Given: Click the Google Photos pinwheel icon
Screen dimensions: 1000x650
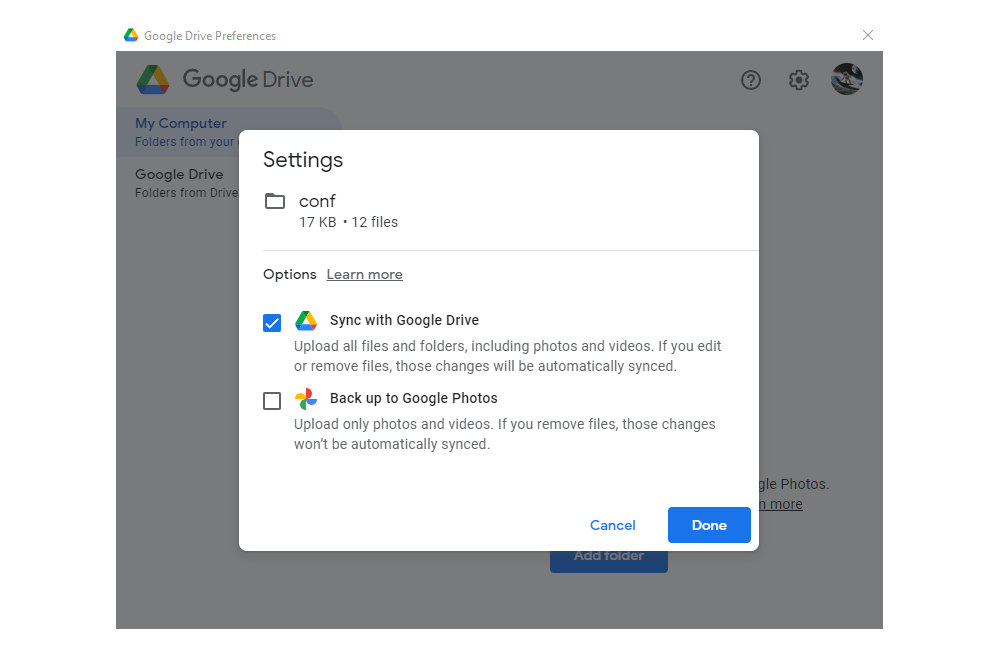Looking at the screenshot, I should tap(306, 399).
